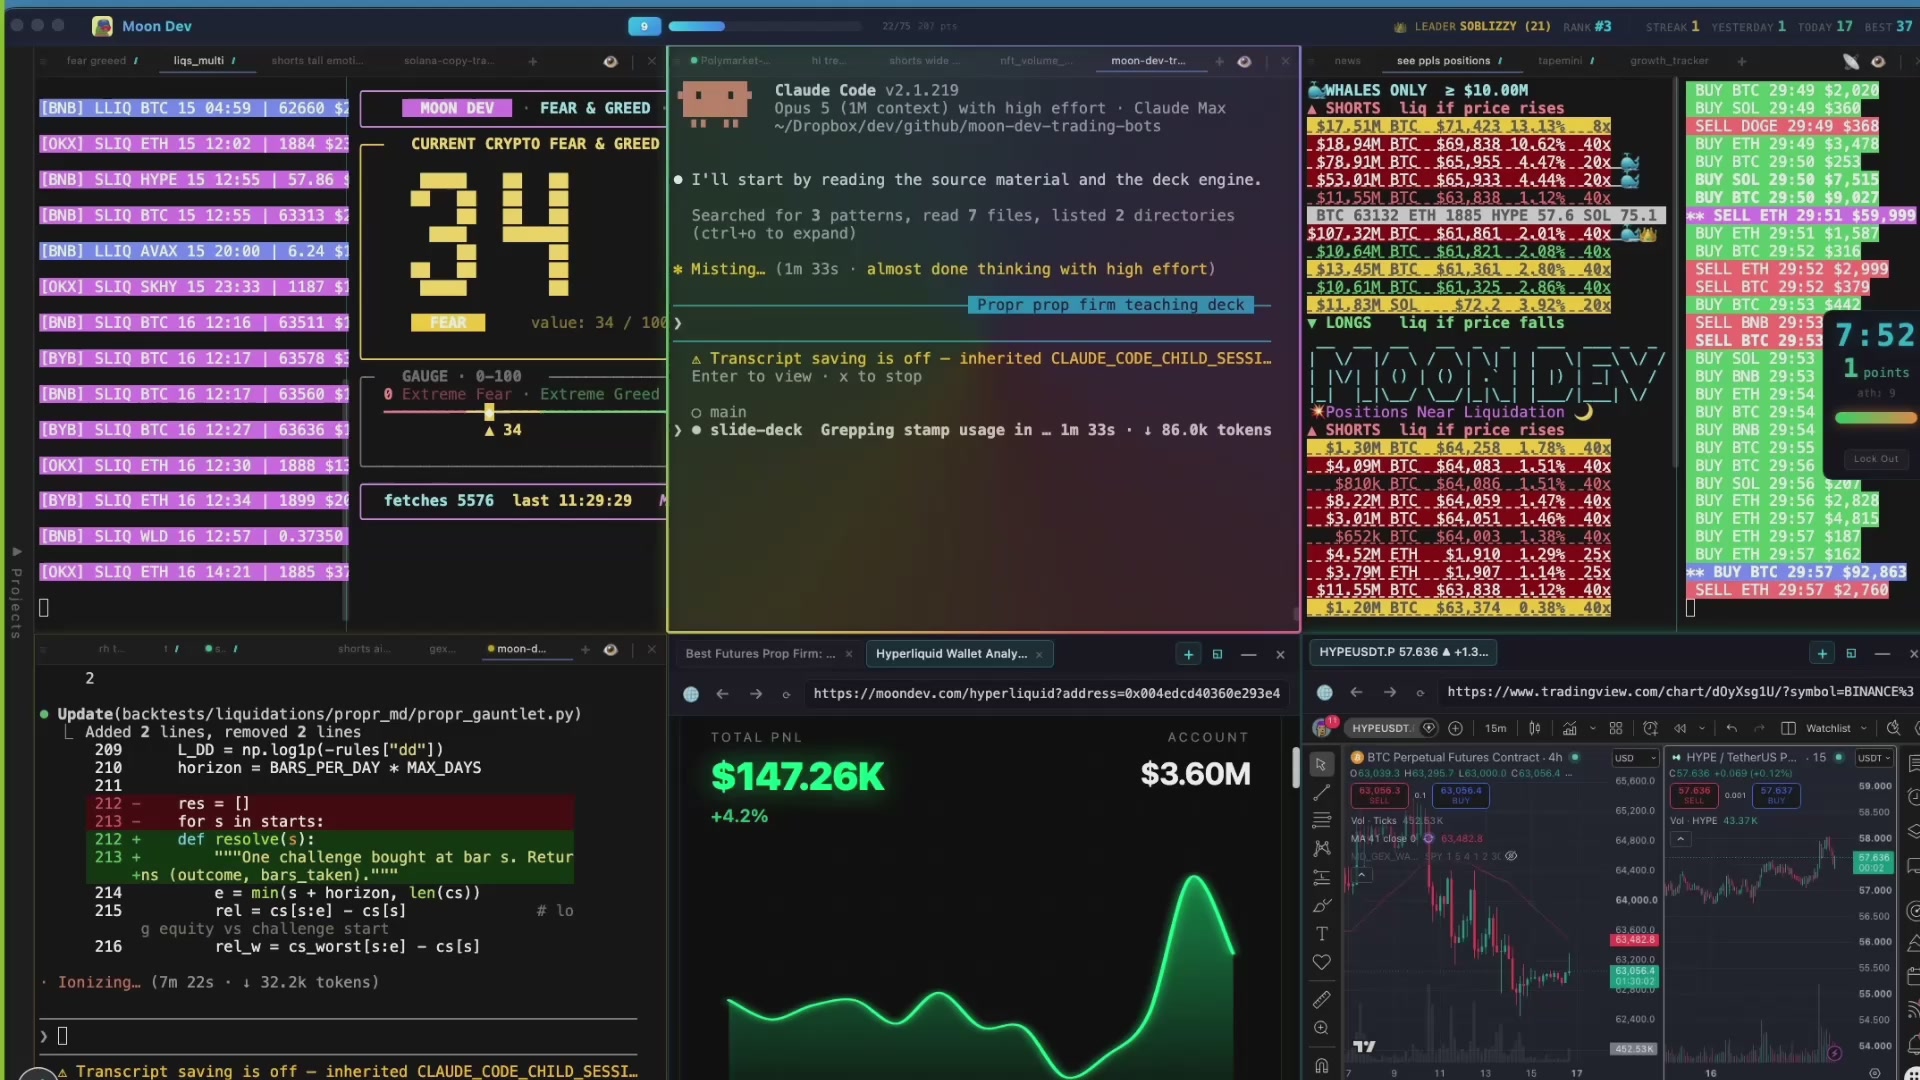1920x1080 pixels.
Task: Click the undo arrow in TradingView toolbar
Action: click(x=1731, y=728)
